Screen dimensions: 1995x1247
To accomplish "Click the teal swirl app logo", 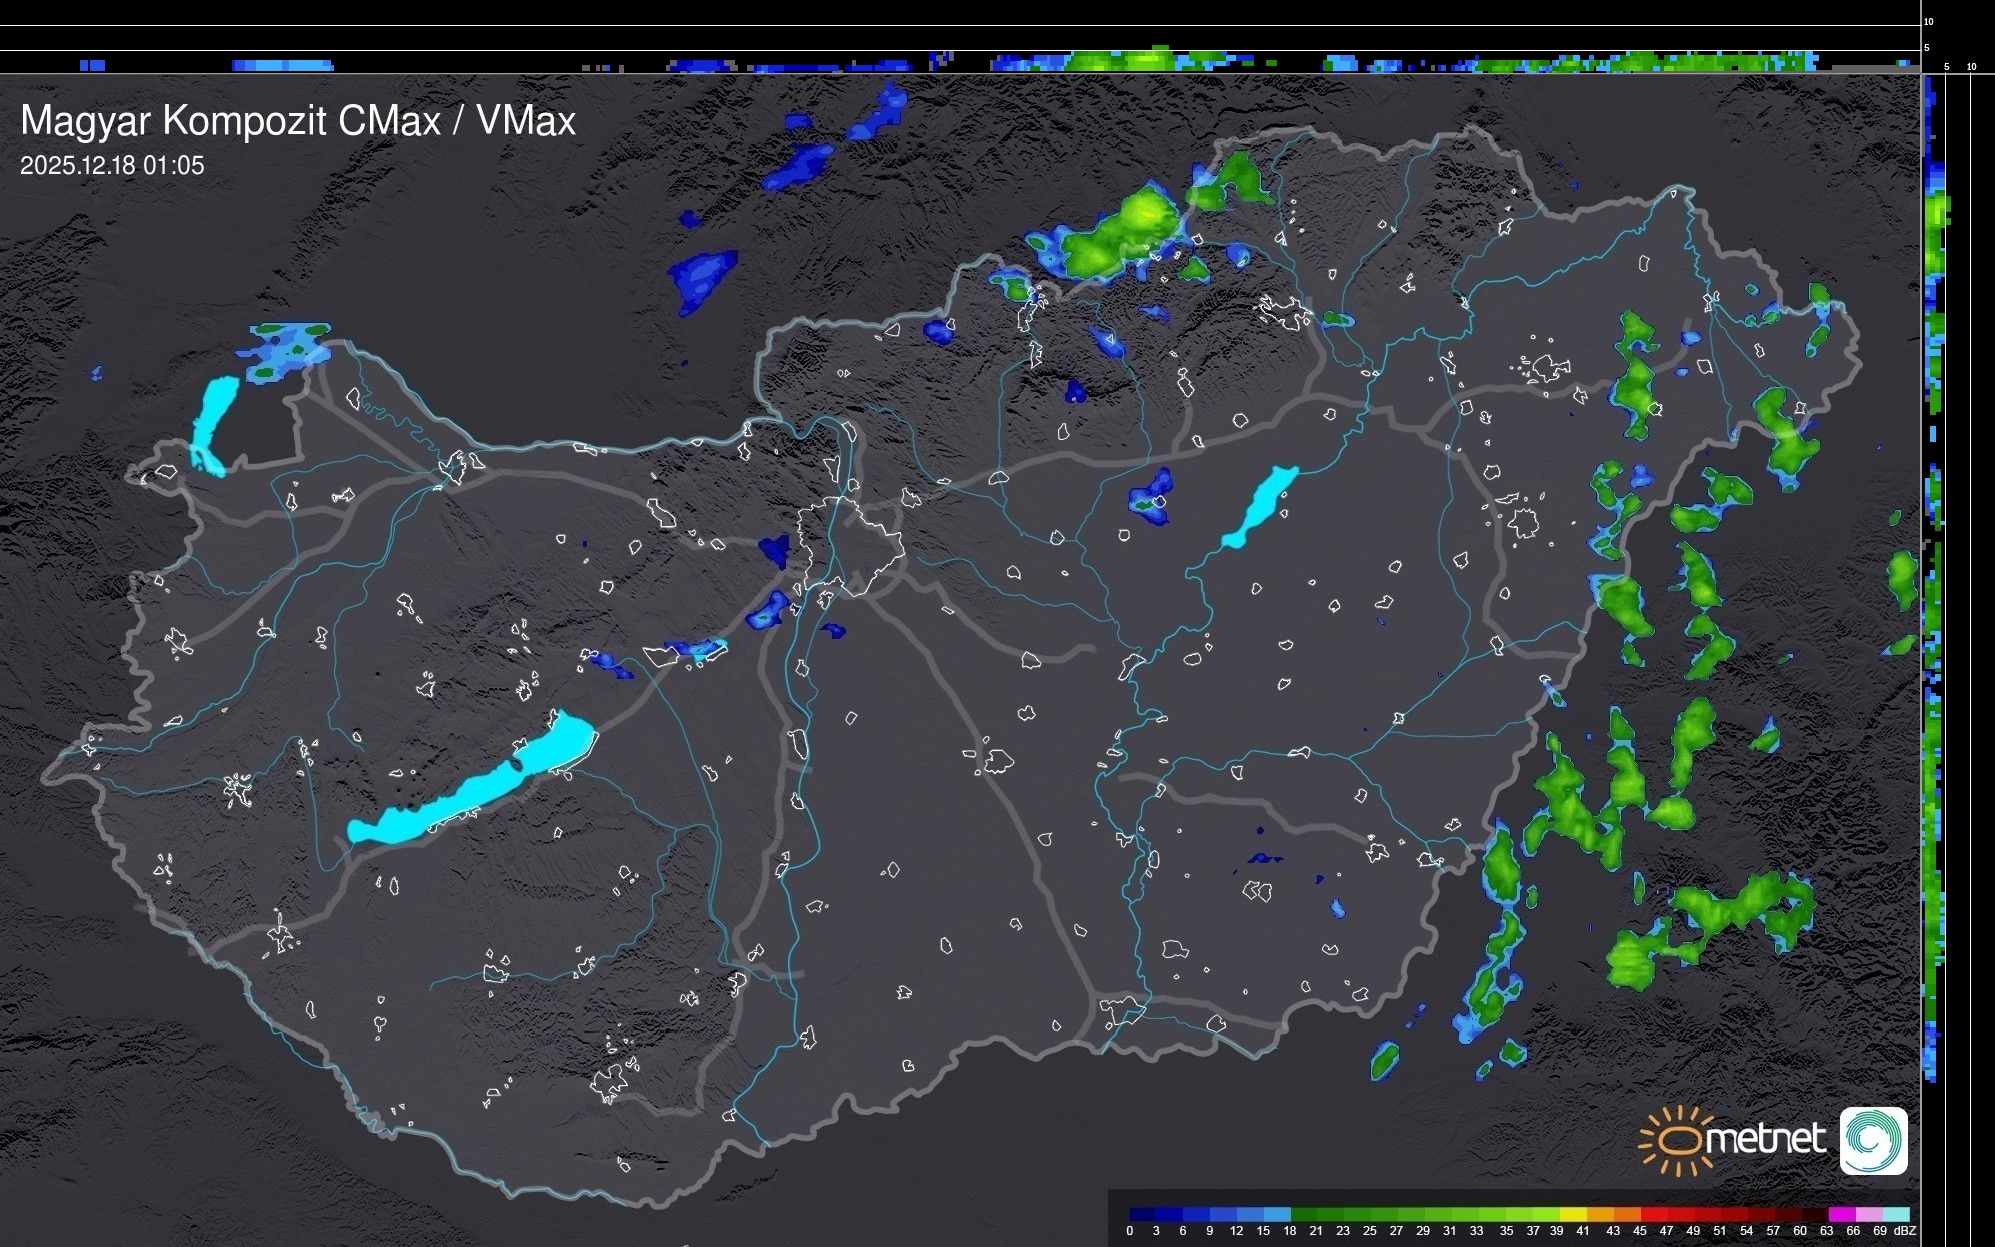I will (x=1873, y=1141).
